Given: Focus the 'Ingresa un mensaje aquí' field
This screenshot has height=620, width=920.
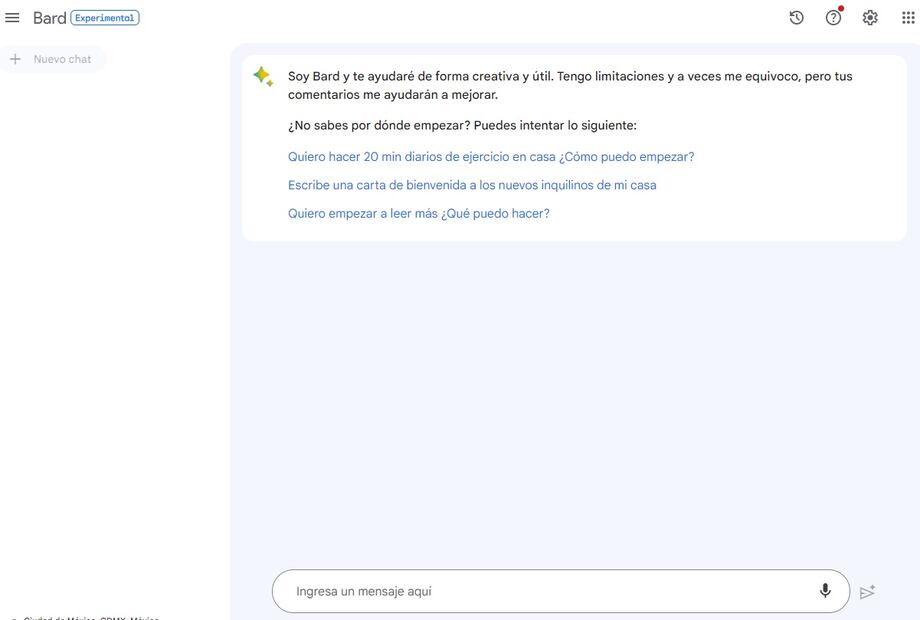Looking at the screenshot, I should [x=550, y=591].
